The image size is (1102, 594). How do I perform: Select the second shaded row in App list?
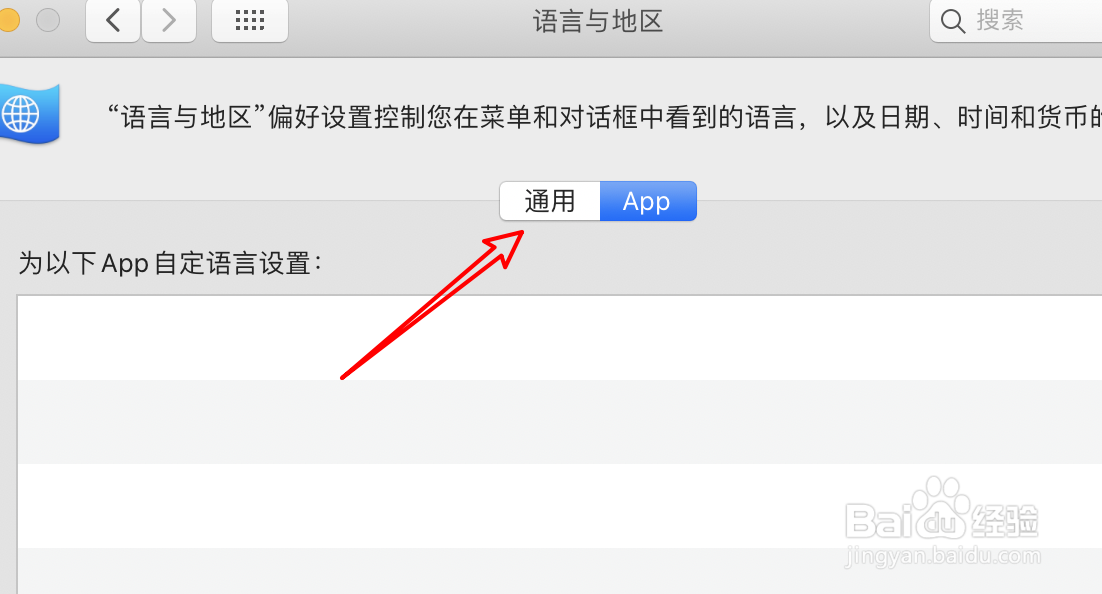click(559, 422)
